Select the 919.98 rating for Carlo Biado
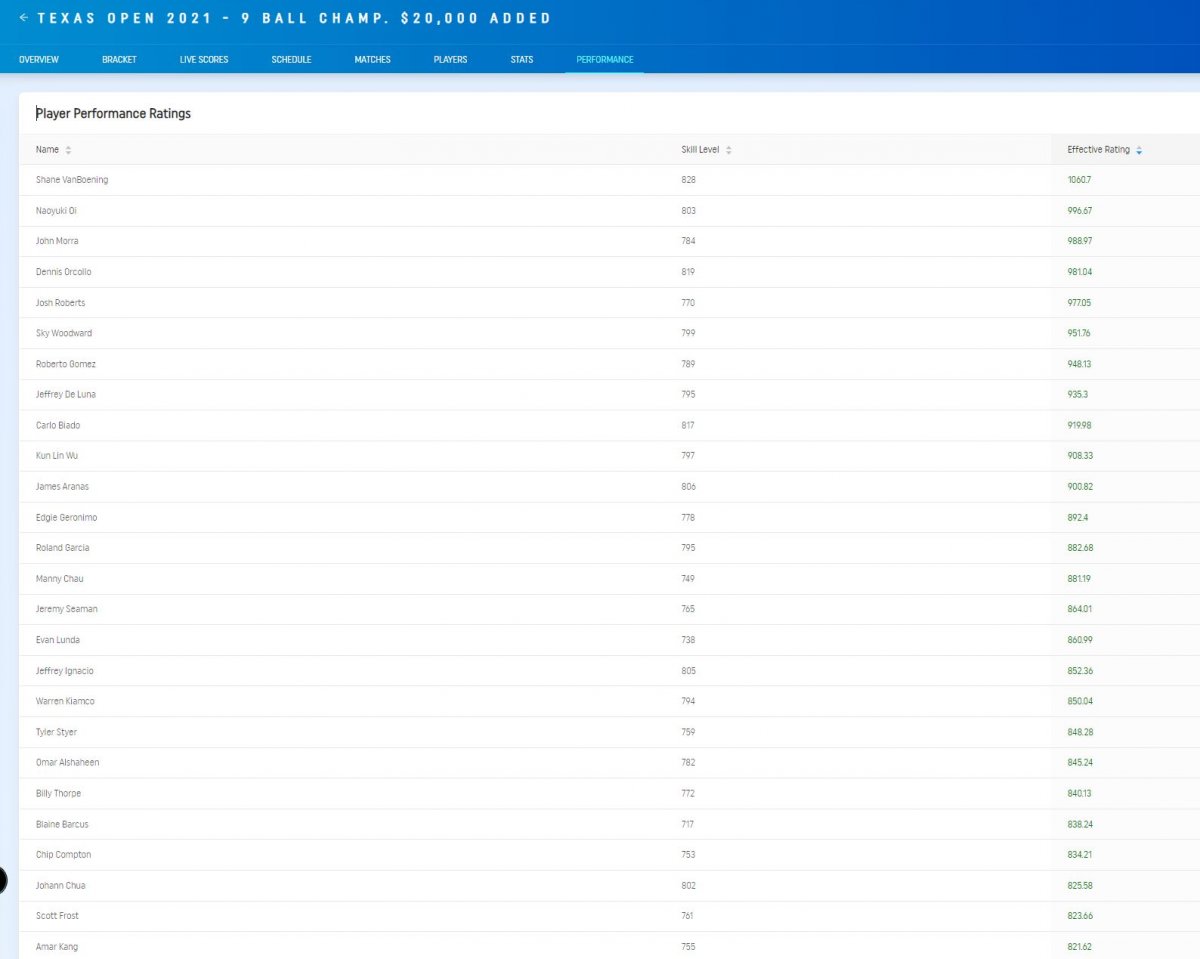 pos(1080,425)
